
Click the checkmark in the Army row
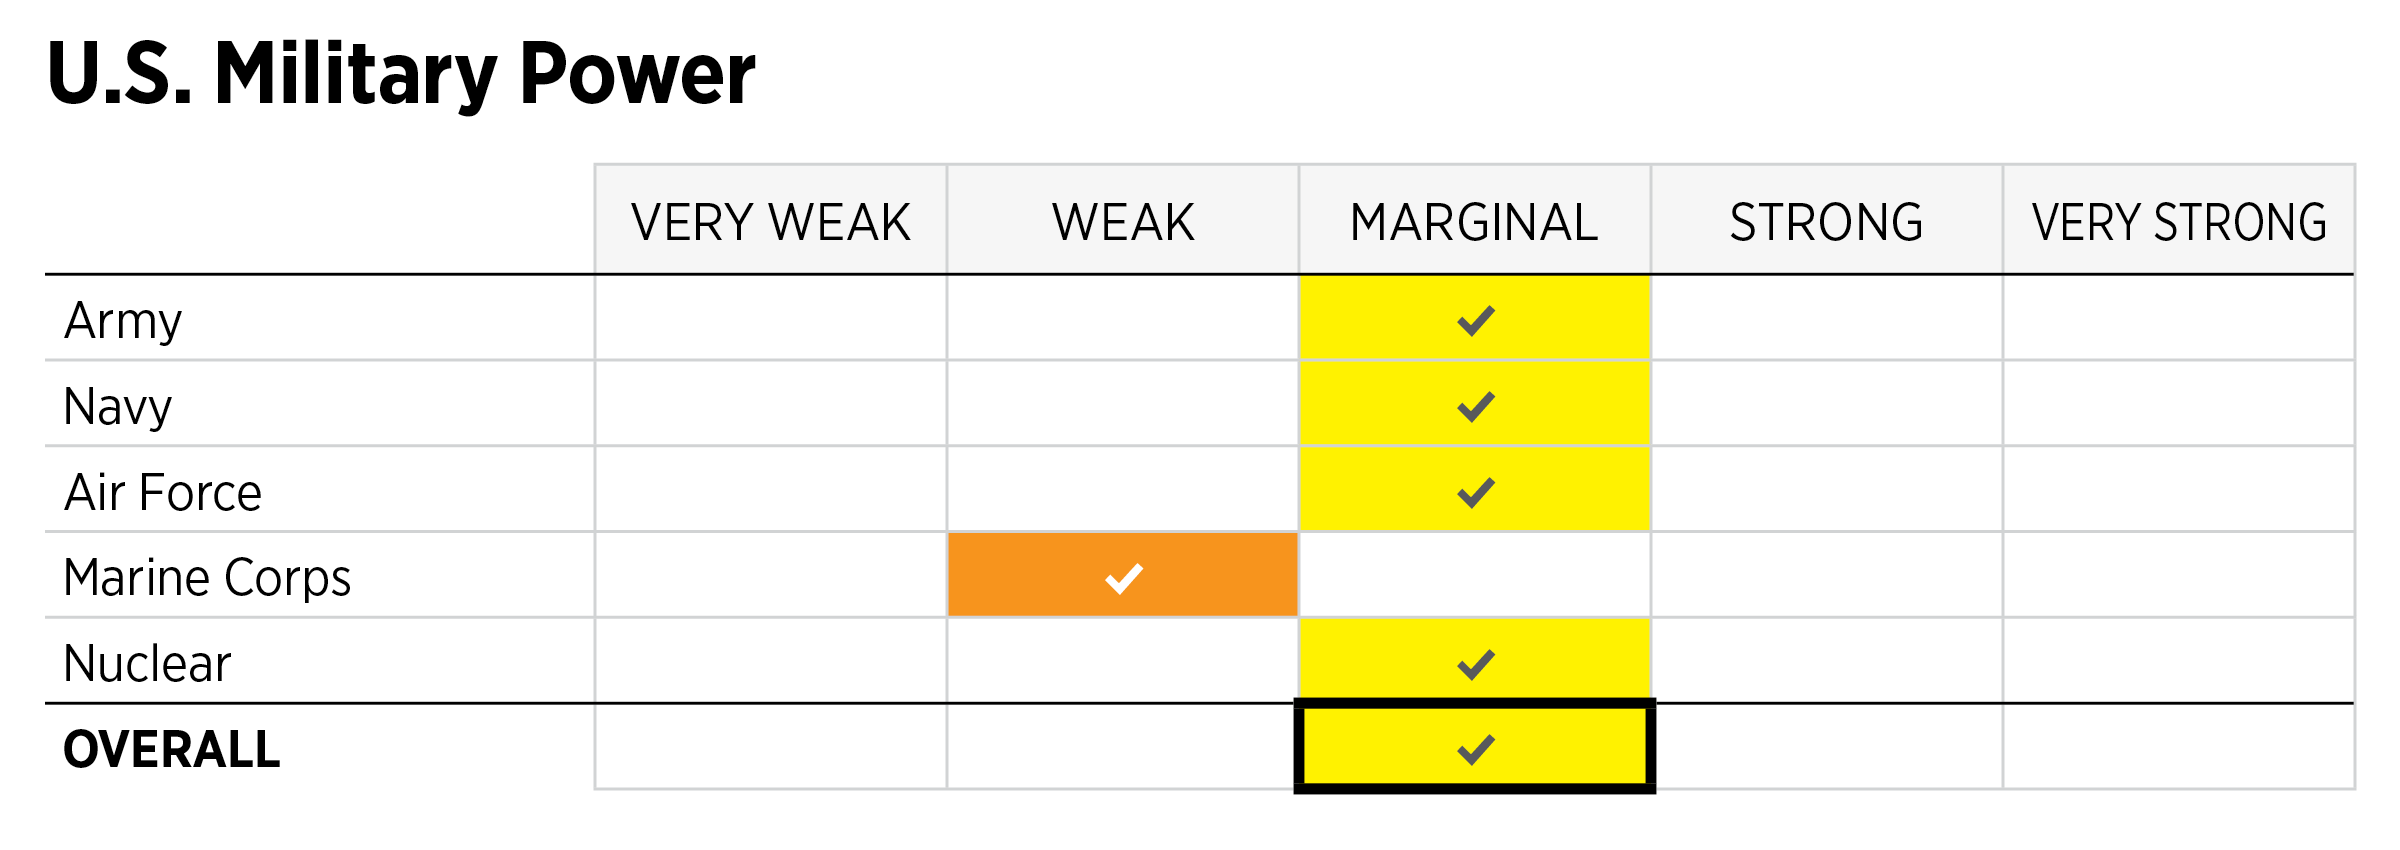1475,321
